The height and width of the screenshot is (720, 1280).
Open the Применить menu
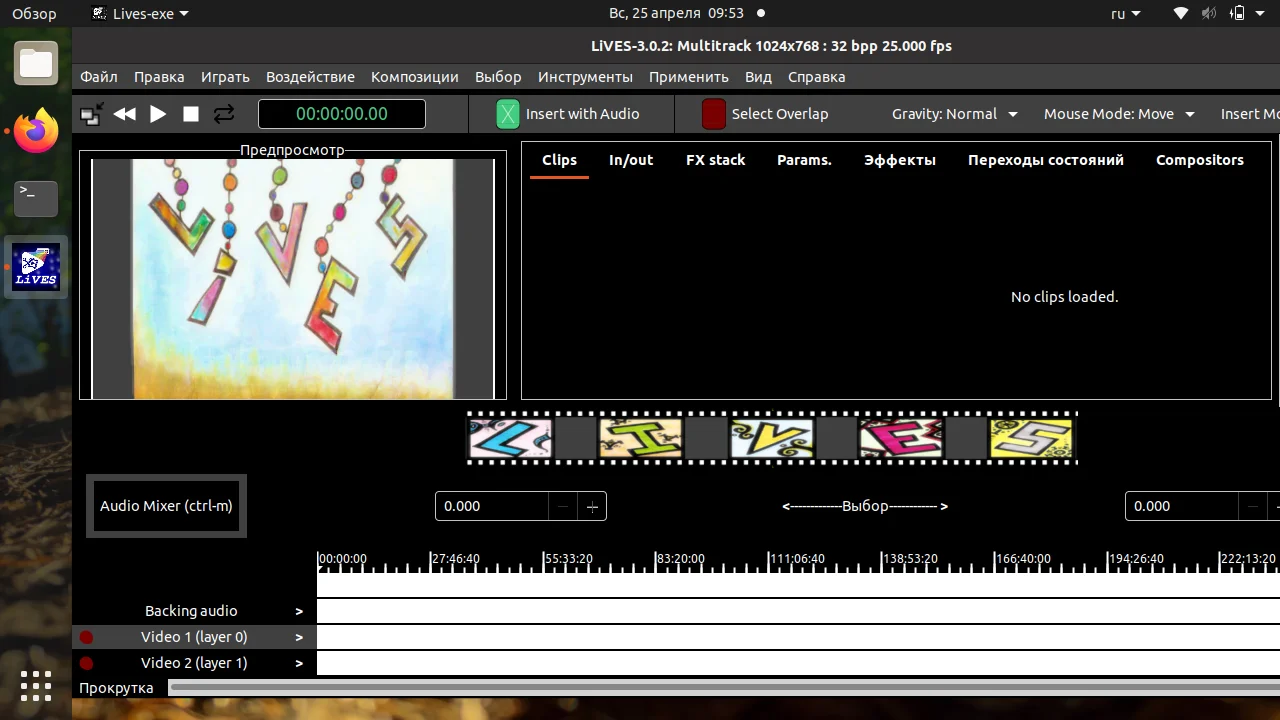pyautogui.click(x=689, y=77)
